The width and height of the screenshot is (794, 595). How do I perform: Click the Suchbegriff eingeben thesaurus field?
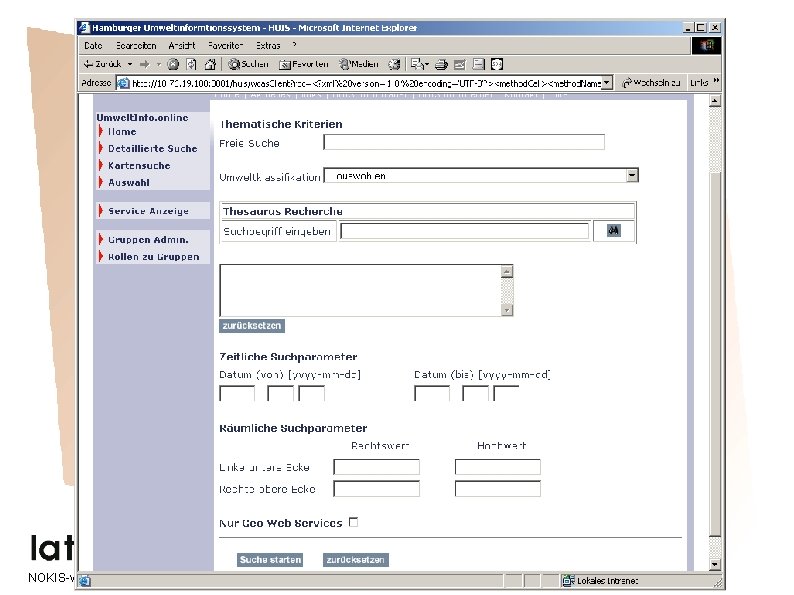pyautogui.click(x=464, y=231)
